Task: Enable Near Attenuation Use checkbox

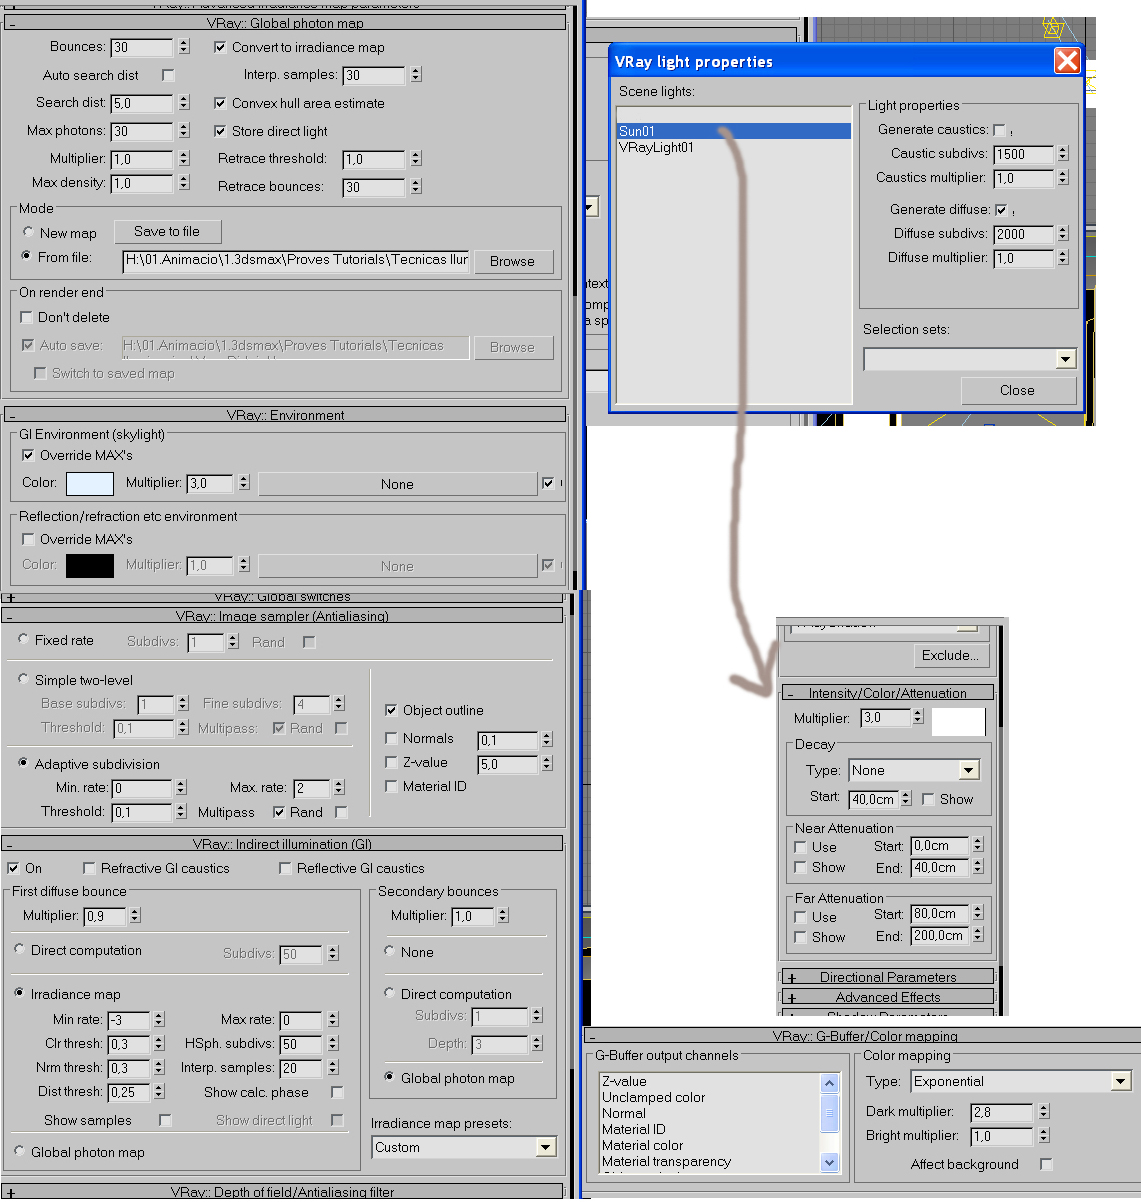Action: [800, 847]
